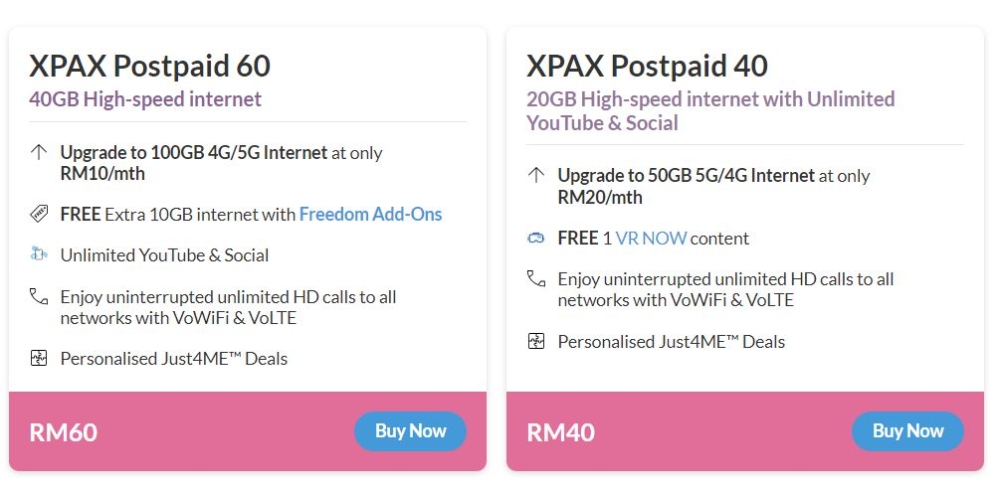Click the RM40 price label
Viewport: 1000px width, 494px height.
(561, 432)
